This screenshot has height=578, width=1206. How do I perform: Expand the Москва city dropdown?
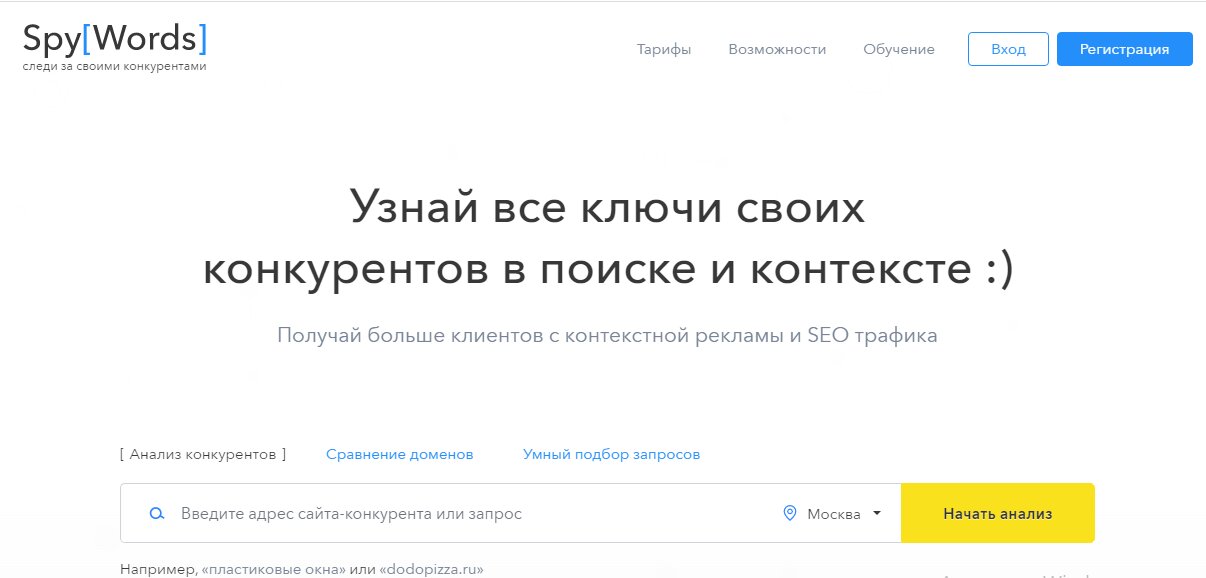pyautogui.click(x=835, y=512)
